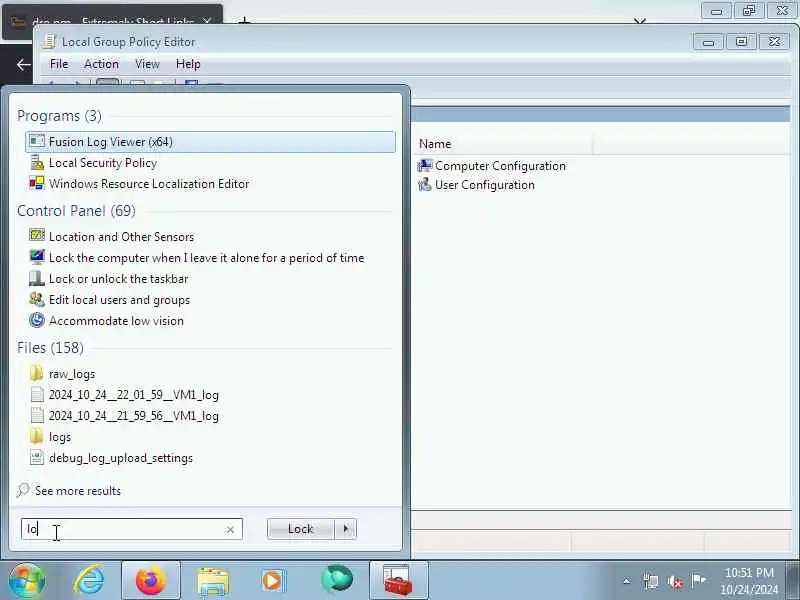Open Action Center flag icon
Screen dimensions: 800x600
point(698,580)
